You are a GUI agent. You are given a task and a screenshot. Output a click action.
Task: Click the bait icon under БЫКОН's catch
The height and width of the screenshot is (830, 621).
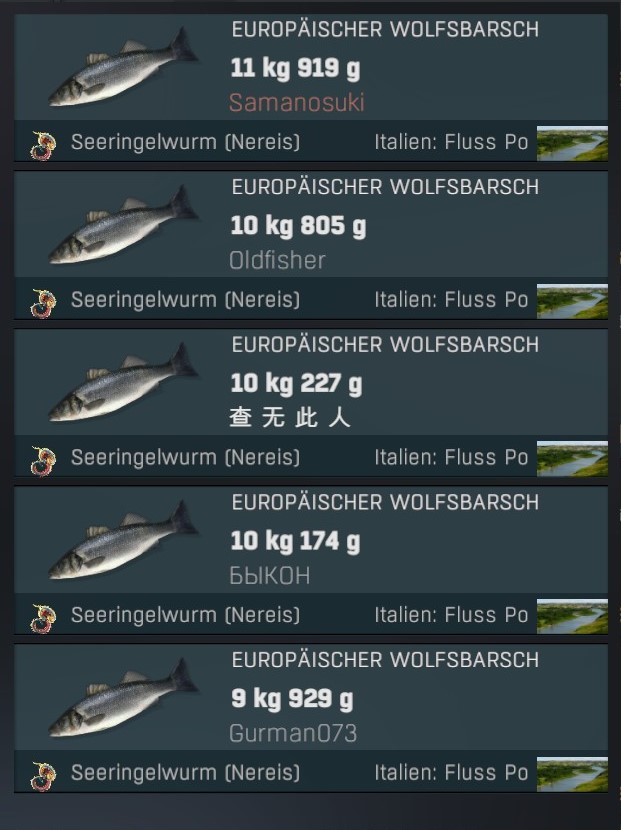click(43, 619)
